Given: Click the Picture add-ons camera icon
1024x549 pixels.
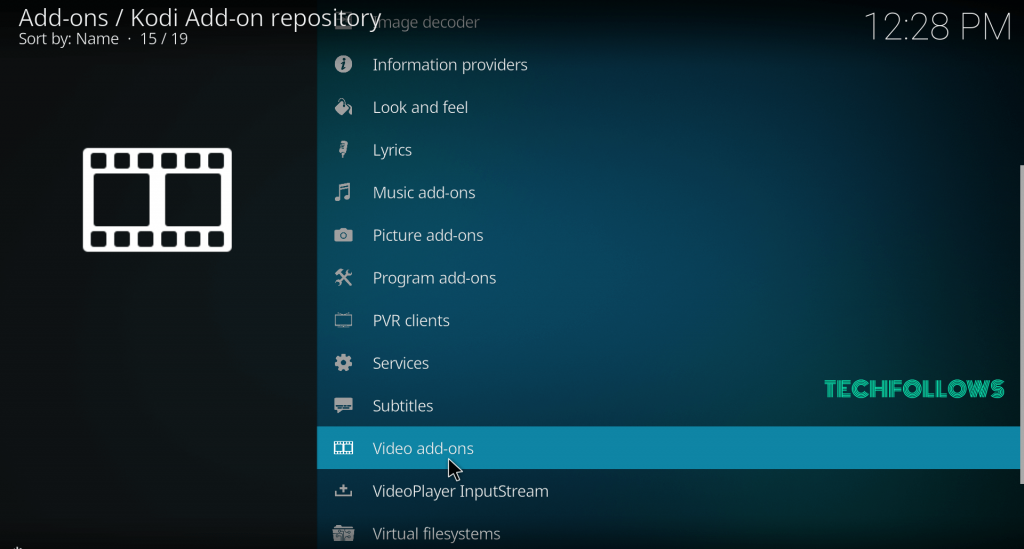Looking at the screenshot, I should click(343, 235).
